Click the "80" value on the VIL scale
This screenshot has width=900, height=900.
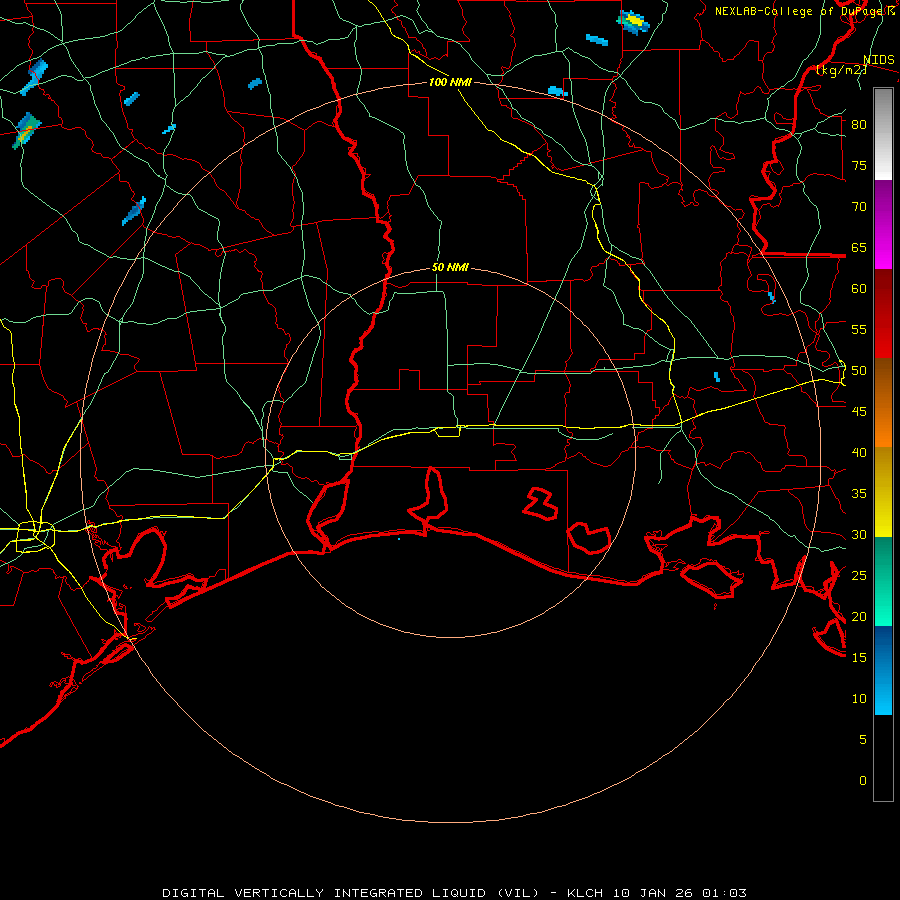(x=859, y=125)
